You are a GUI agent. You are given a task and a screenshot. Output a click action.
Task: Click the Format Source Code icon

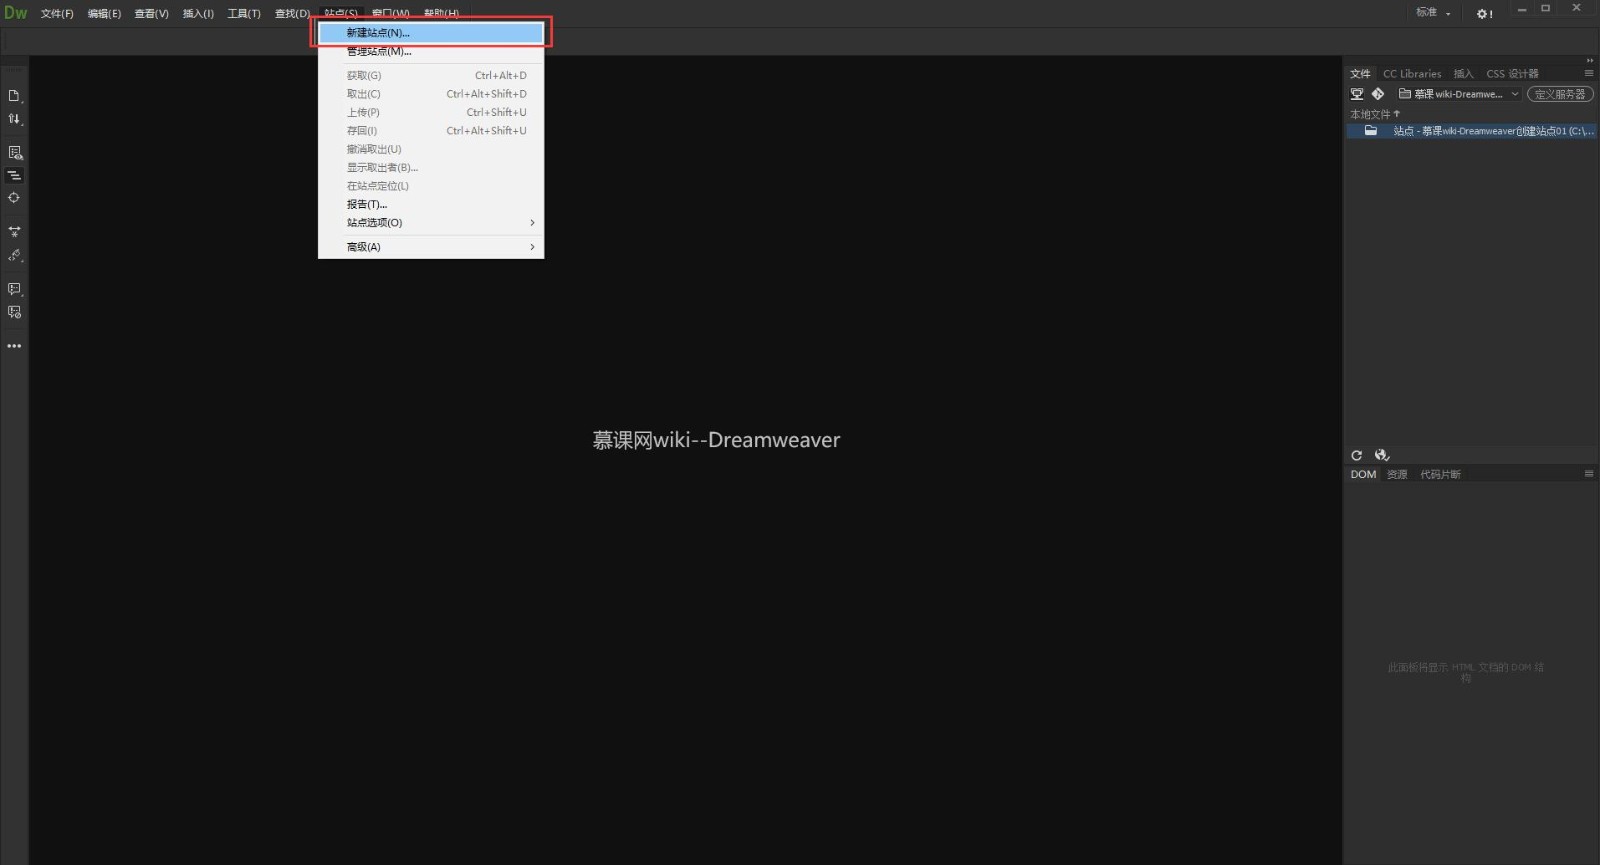click(x=14, y=255)
